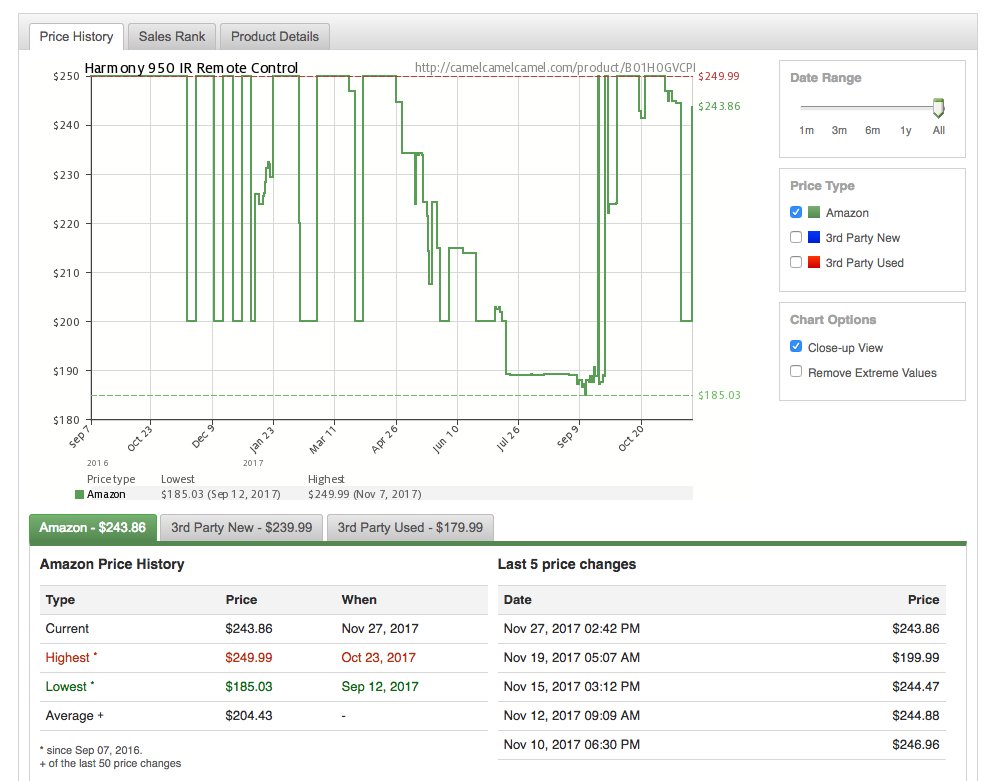The image size is (1007, 781).
Task: Click the Jan 23 axis label on chart
Action: pos(262,439)
